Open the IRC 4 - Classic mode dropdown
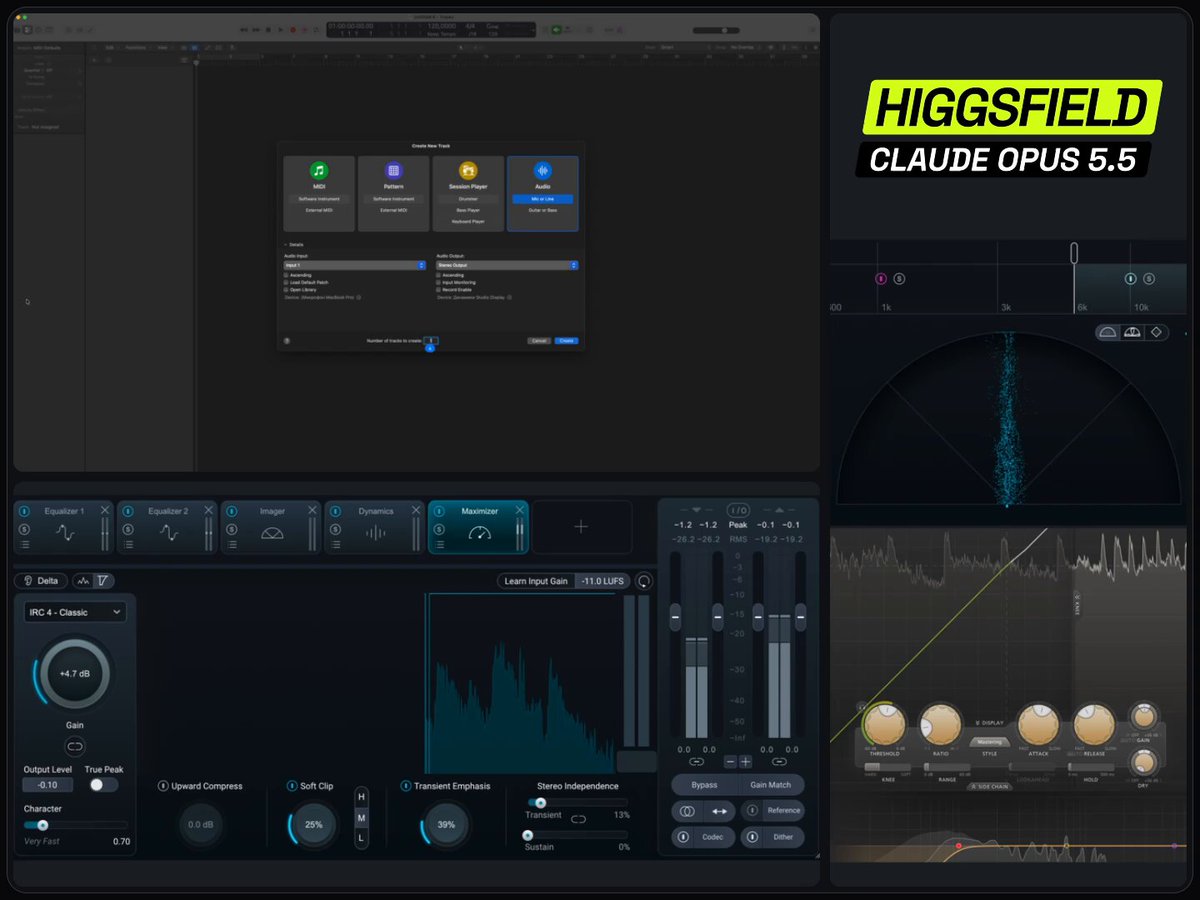The width and height of the screenshot is (1200, 900). click(x=75, y=611)
